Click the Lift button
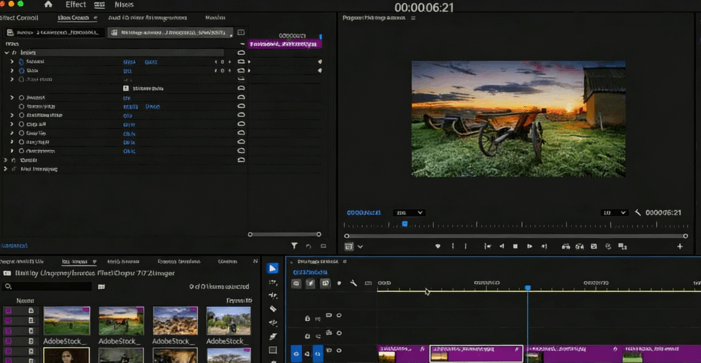 (x=566, y=246)
